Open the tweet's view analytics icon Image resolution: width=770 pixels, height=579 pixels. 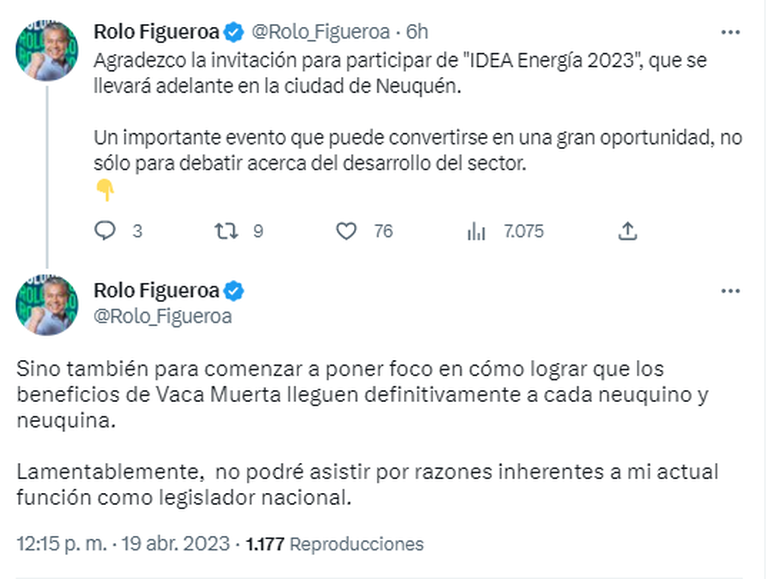point(476,231)
